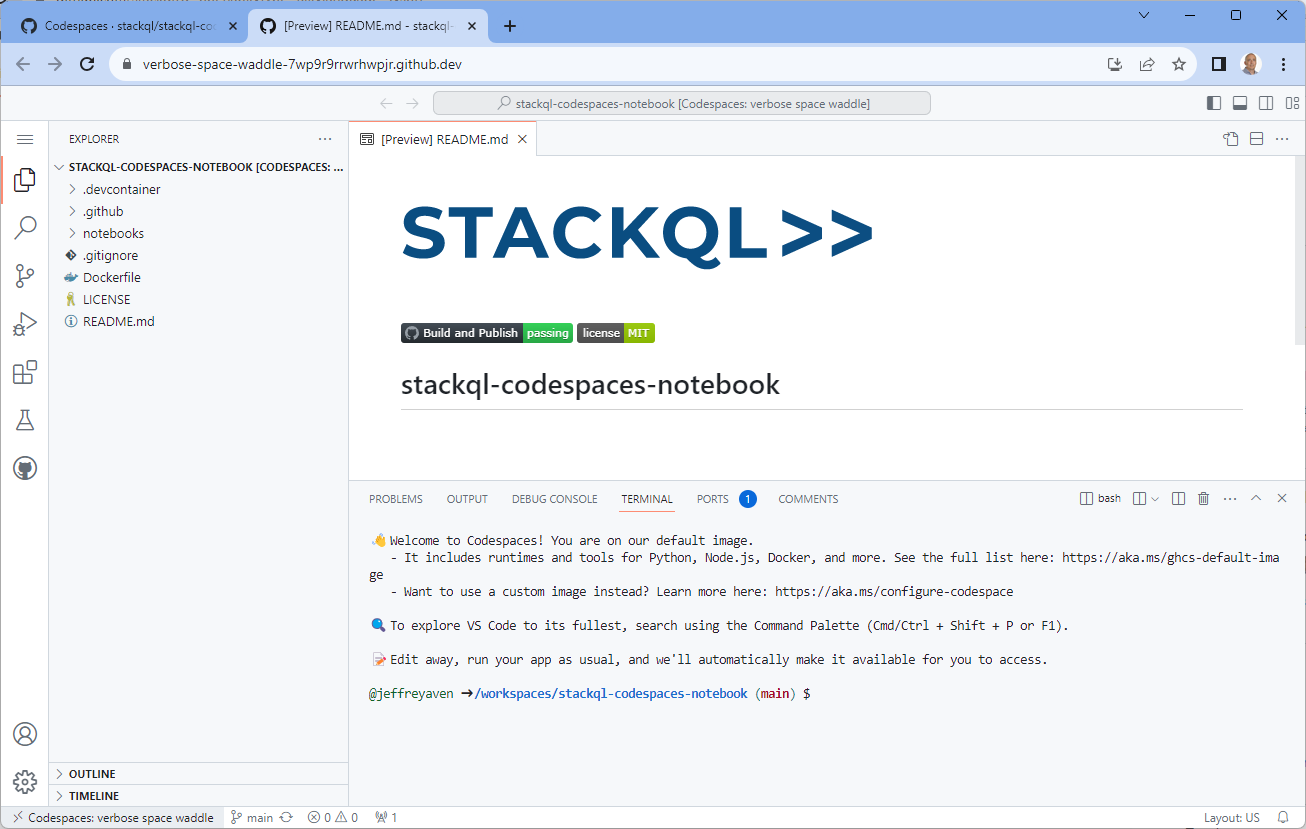Maximize the terminal panel with the chevron

[1256, 497]
